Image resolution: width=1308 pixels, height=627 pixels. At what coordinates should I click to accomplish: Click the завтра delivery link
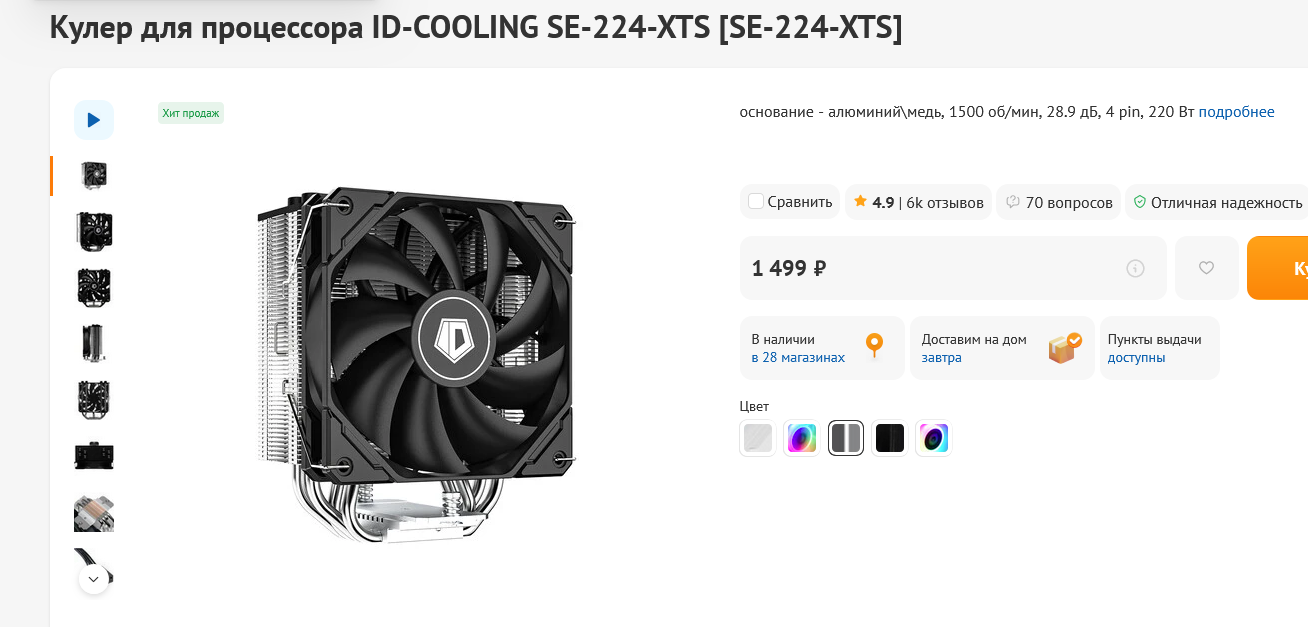point(941,357)
